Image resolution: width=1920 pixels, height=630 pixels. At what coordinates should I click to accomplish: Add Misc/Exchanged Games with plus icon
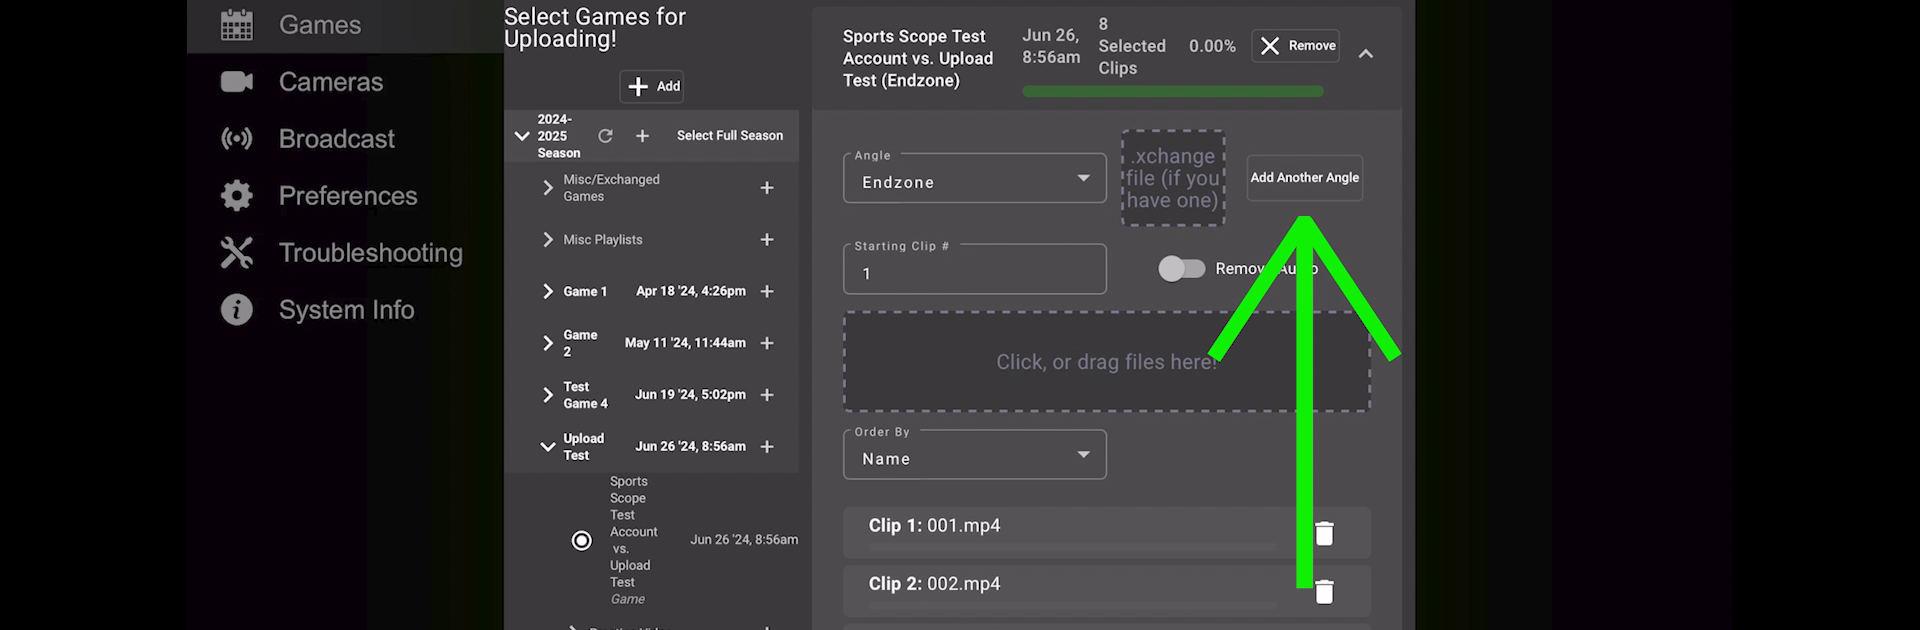click(767, 188)
